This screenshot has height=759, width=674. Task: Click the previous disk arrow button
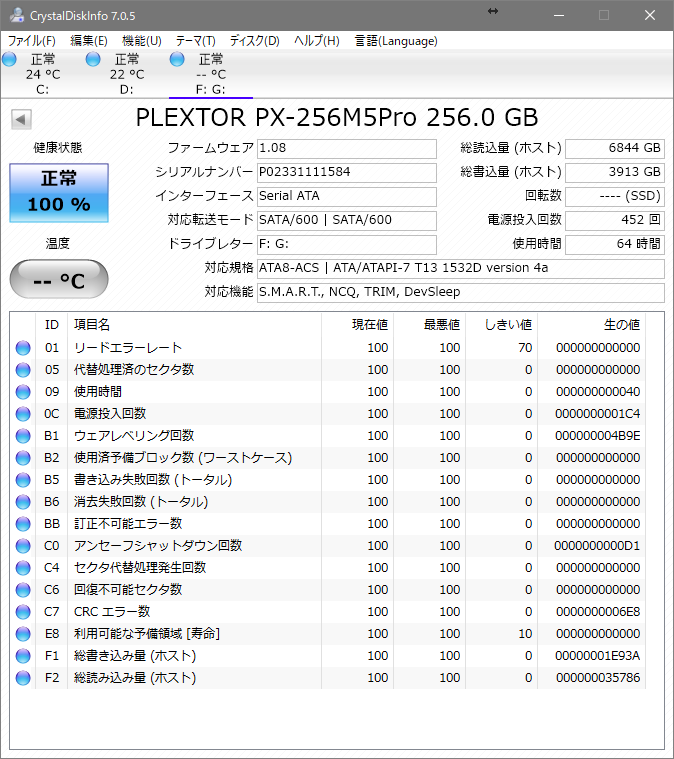click(21, 119)
